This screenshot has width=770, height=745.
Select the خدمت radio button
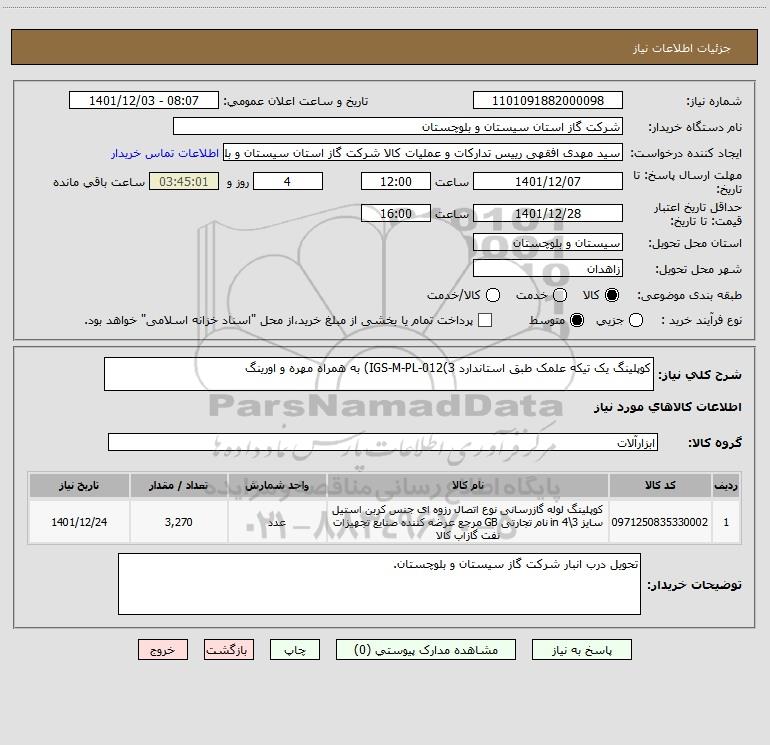[560, 295]
